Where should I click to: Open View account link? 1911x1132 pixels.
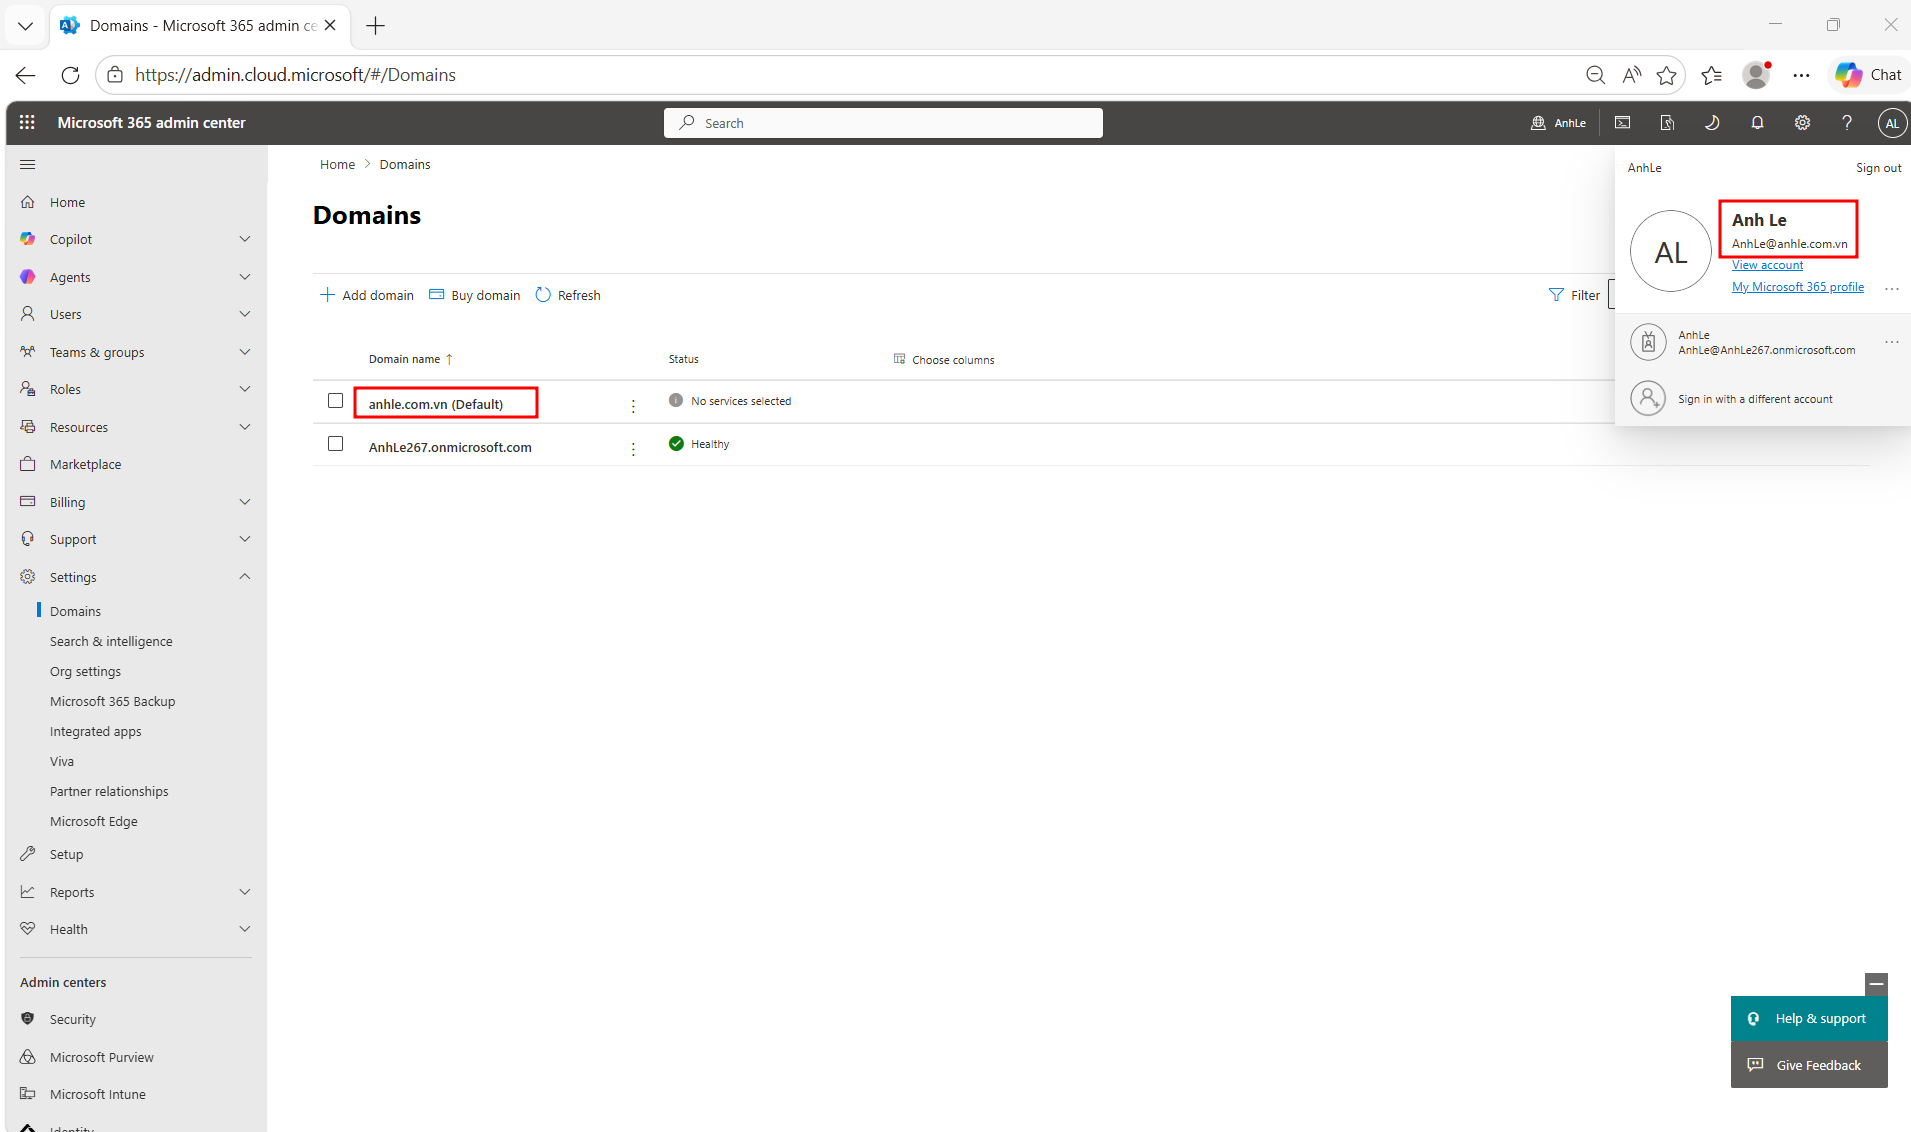pos(1767,265)
